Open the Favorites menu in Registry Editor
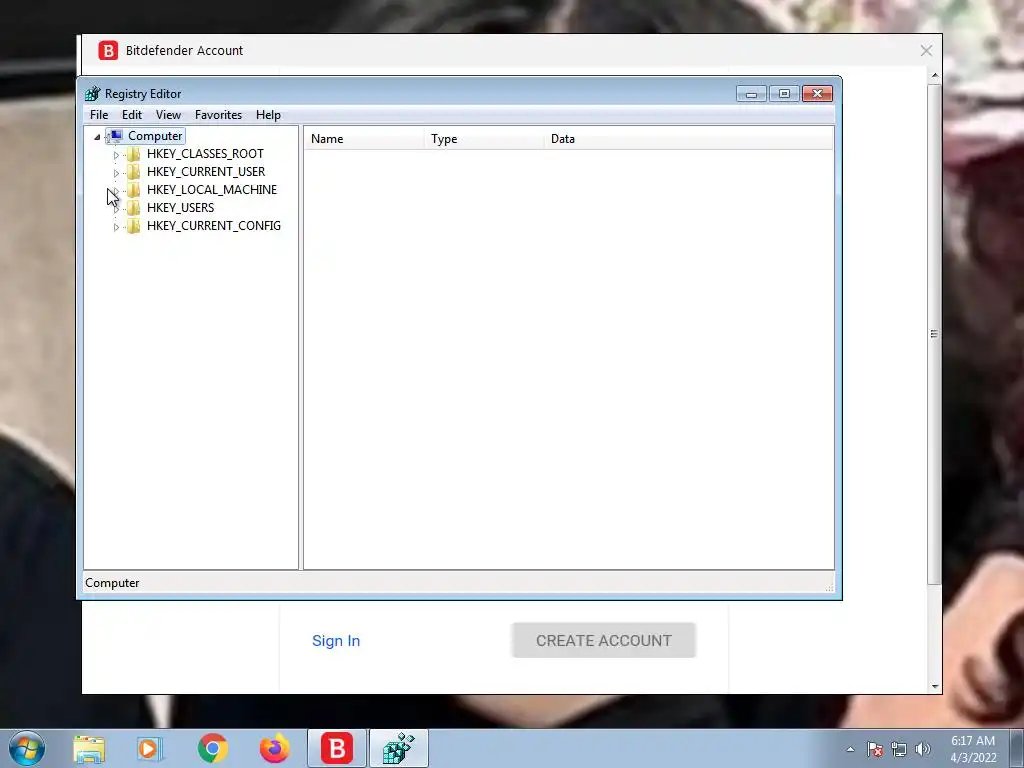 point(218,115)
